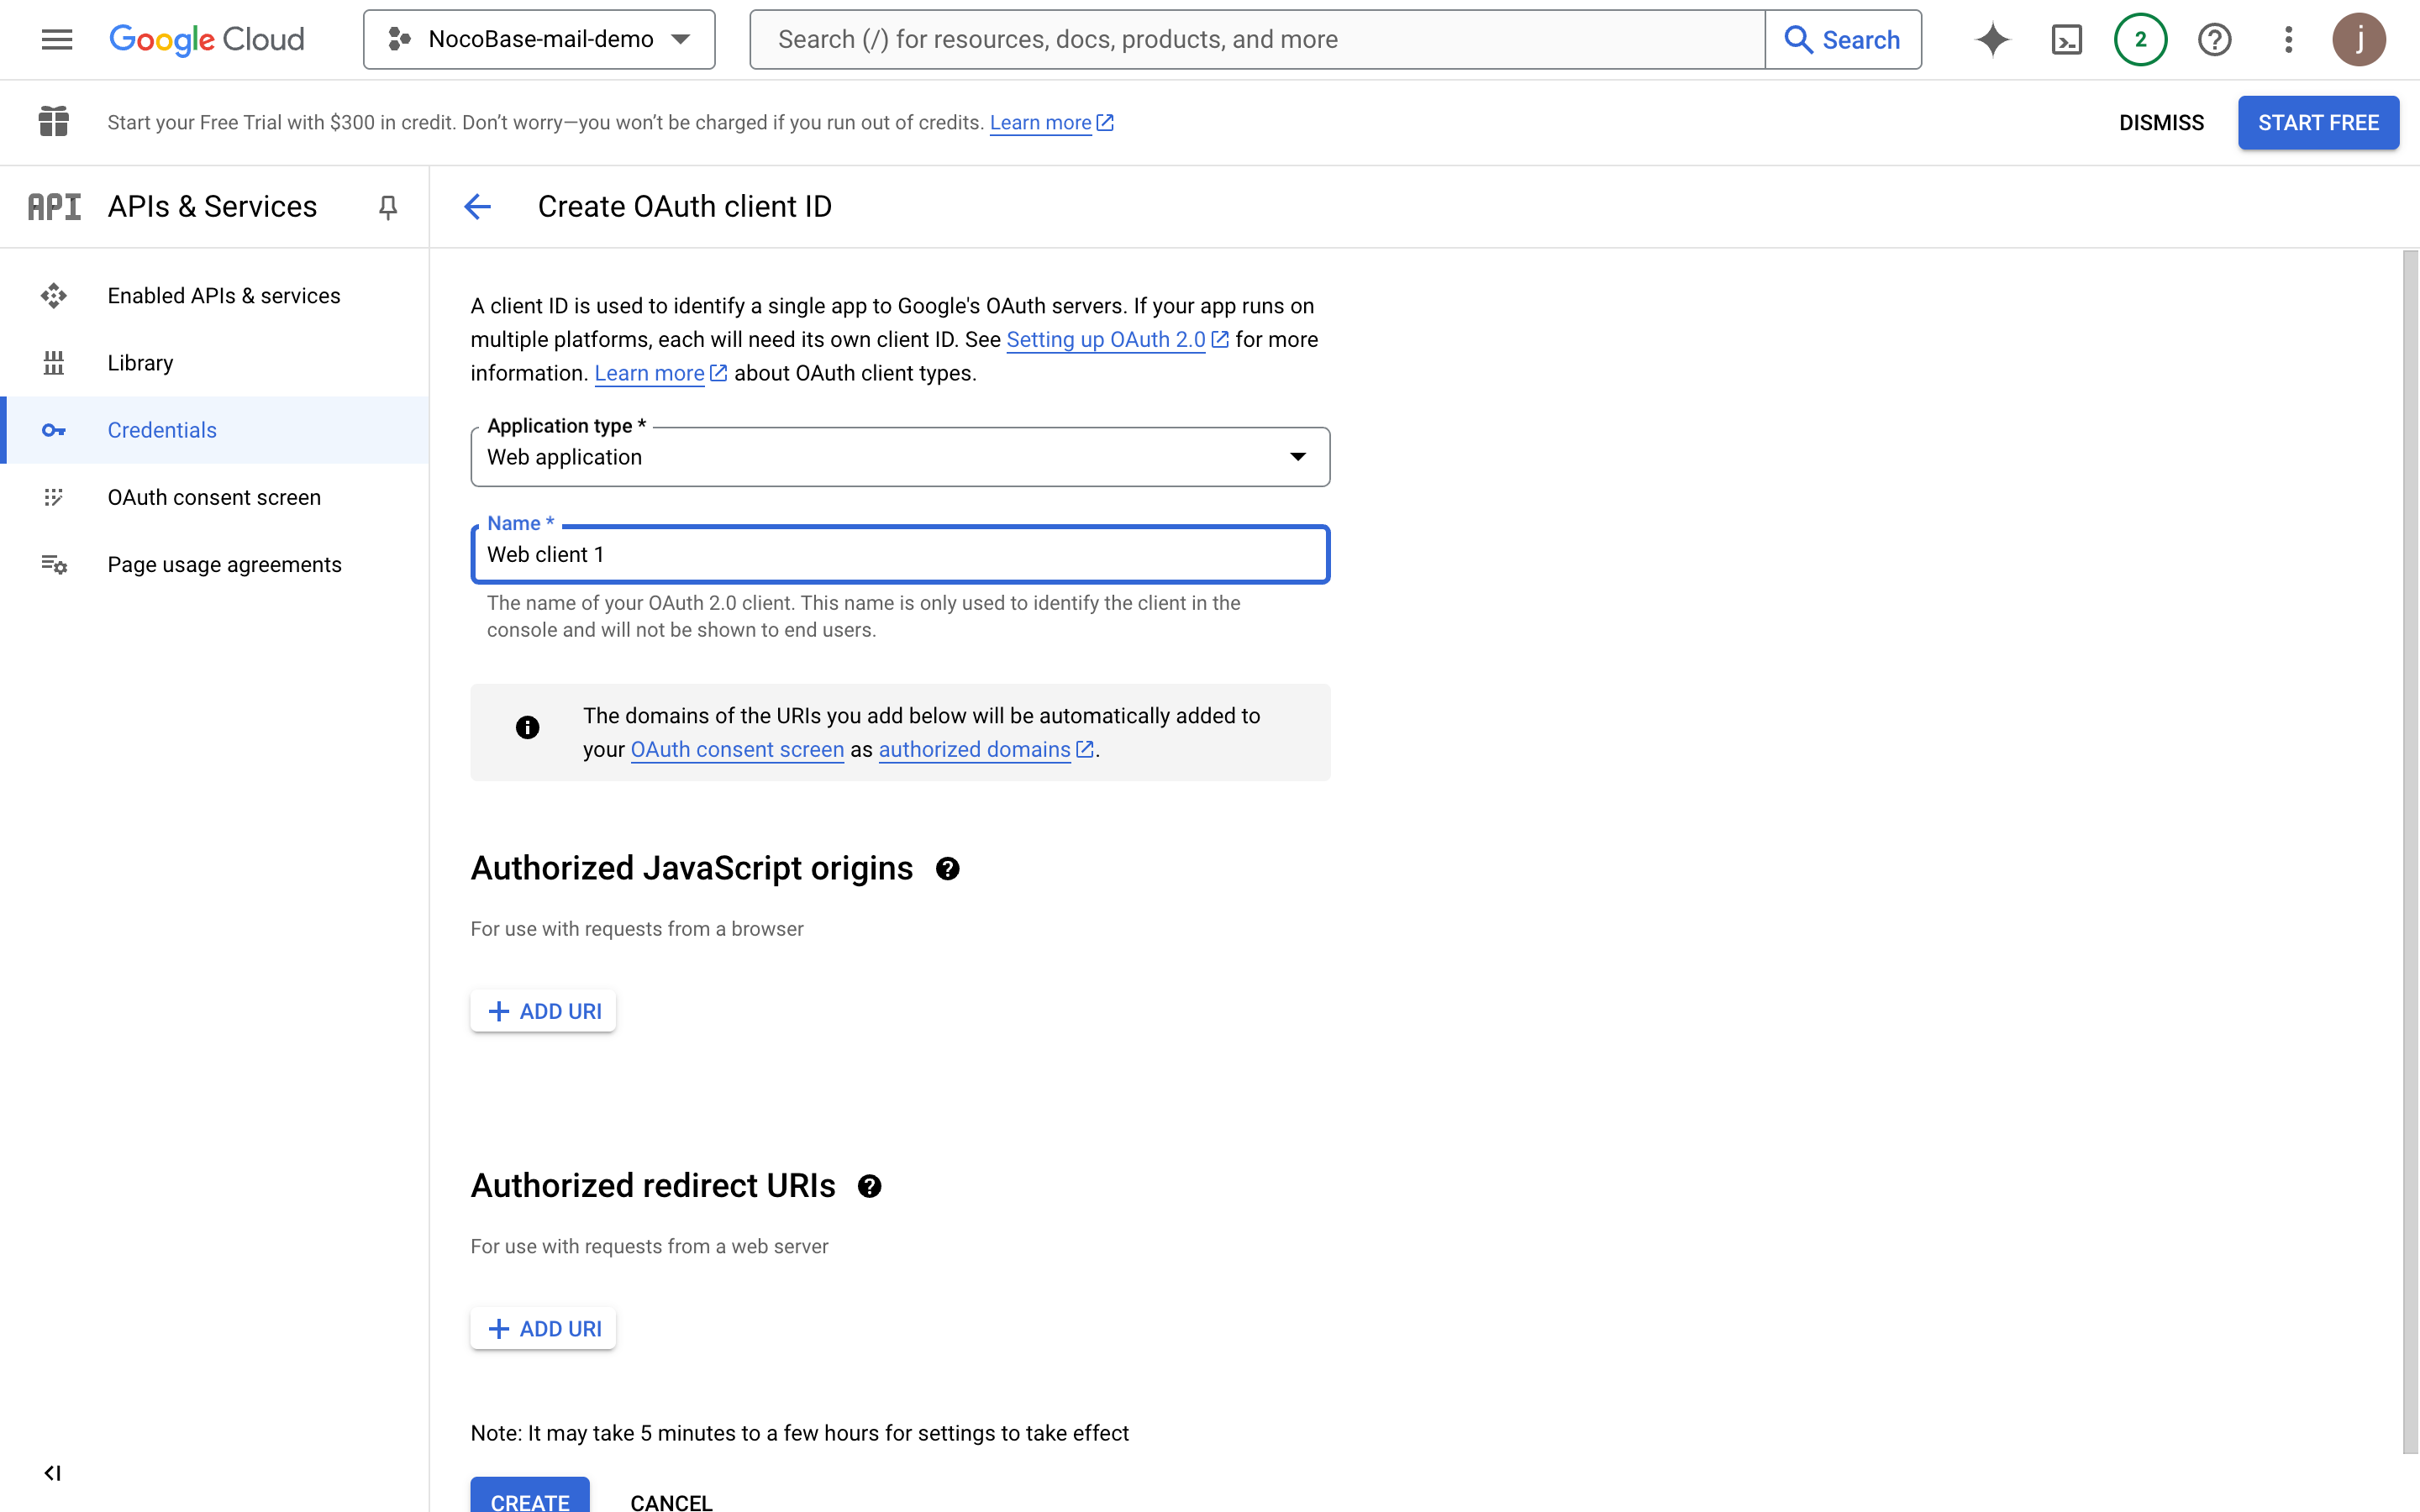Follow the Setting up OAuth 2.0 link

1105,340
